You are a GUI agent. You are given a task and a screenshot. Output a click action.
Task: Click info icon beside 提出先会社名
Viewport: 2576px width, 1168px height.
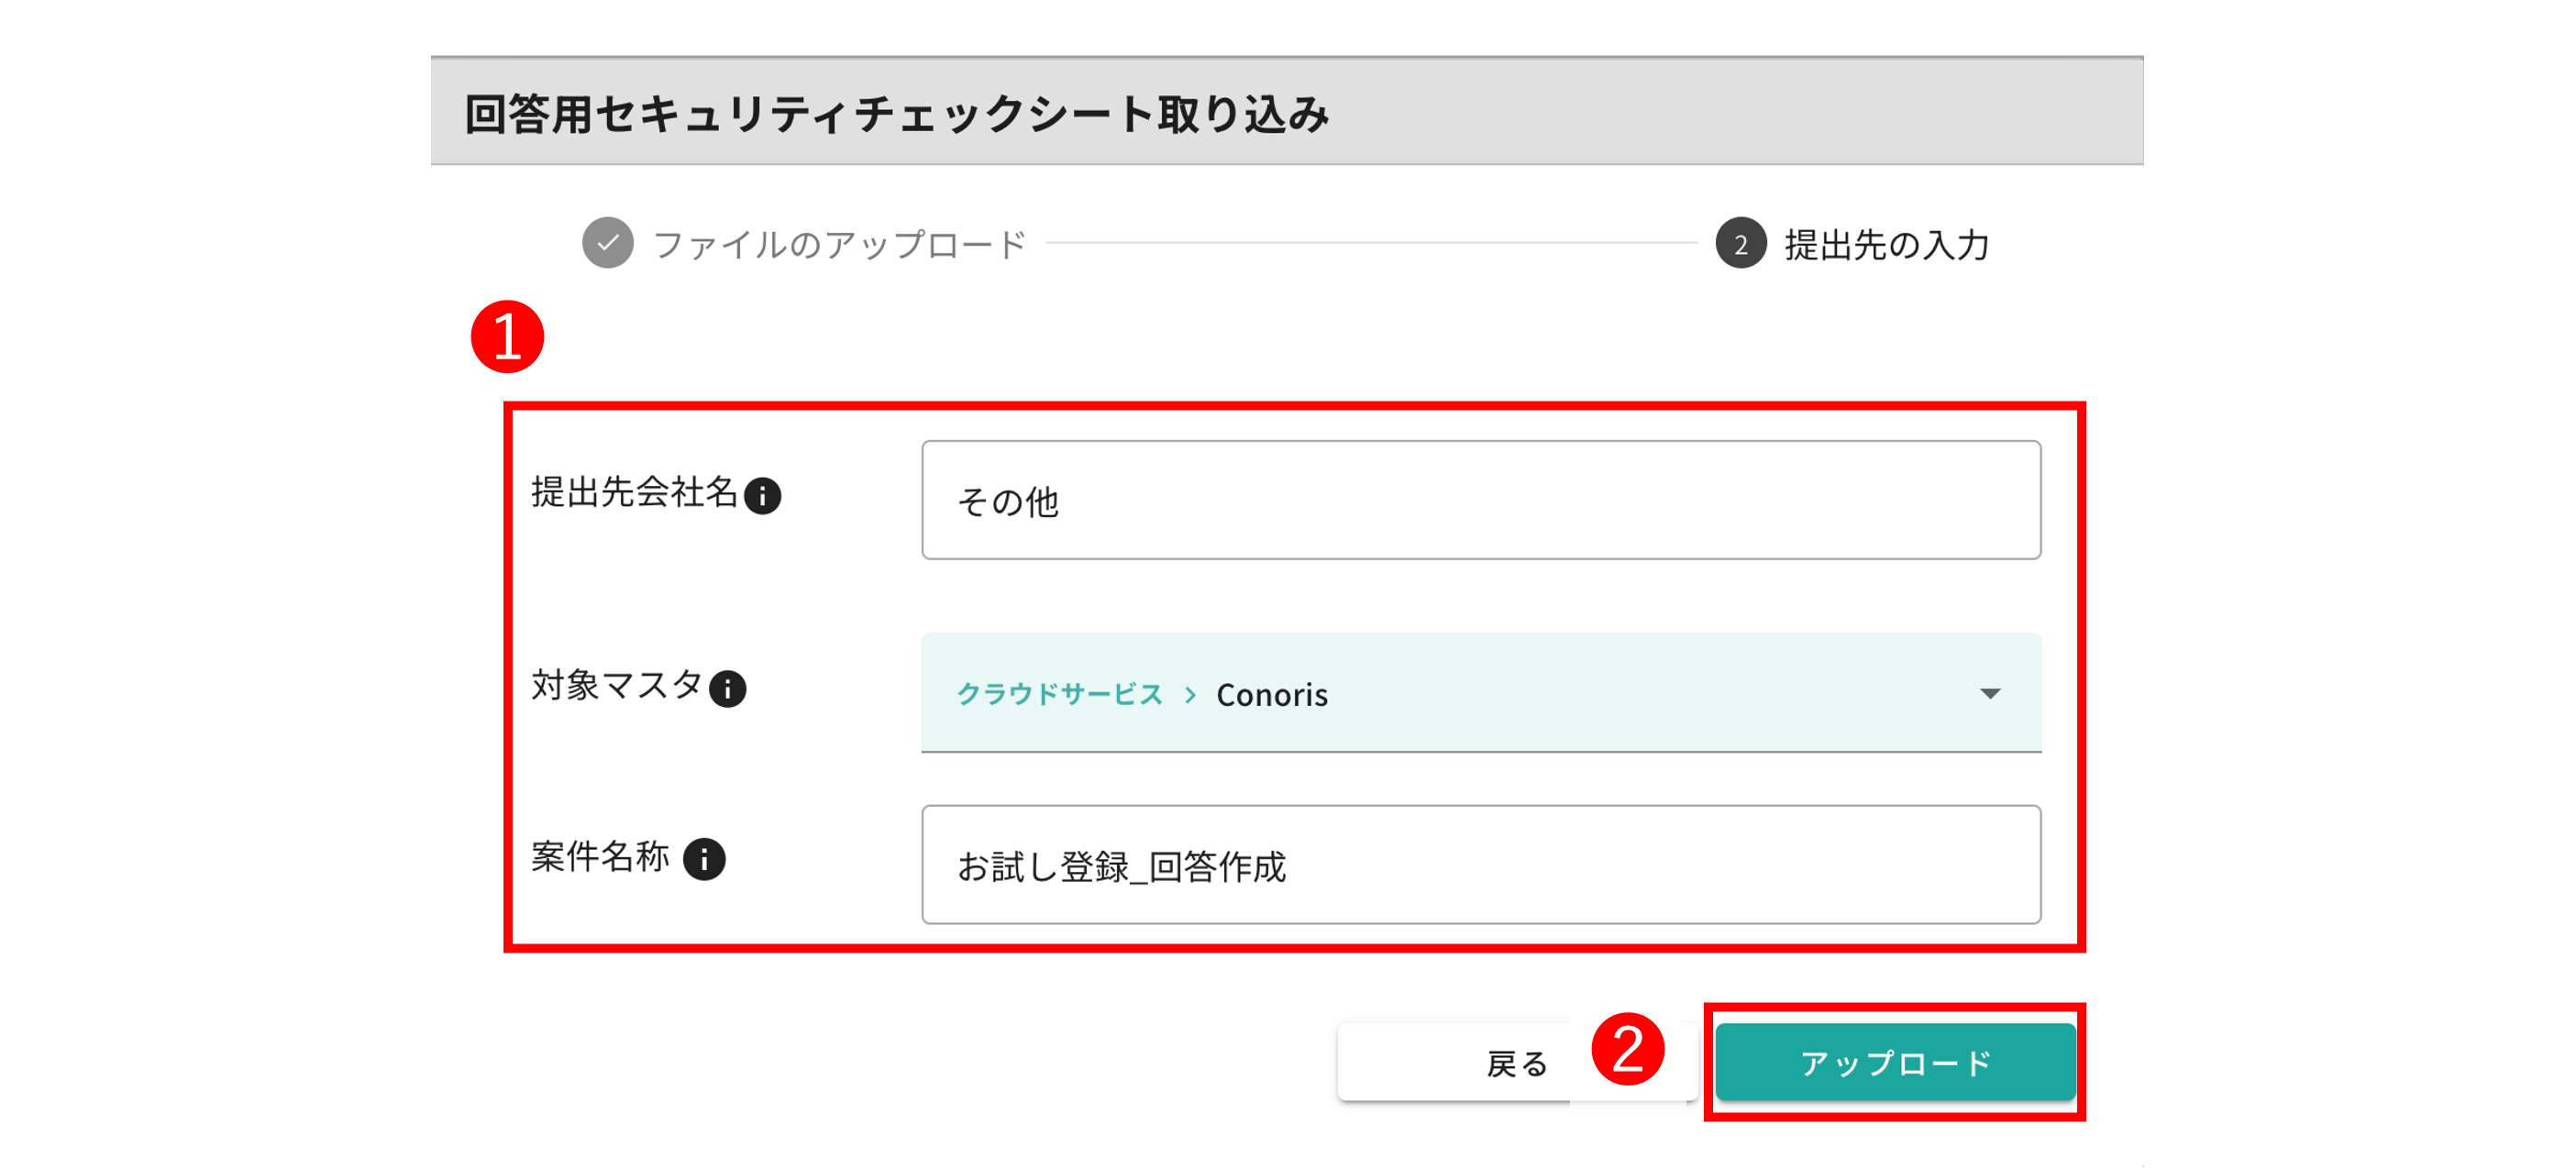[x=762, y=496]
